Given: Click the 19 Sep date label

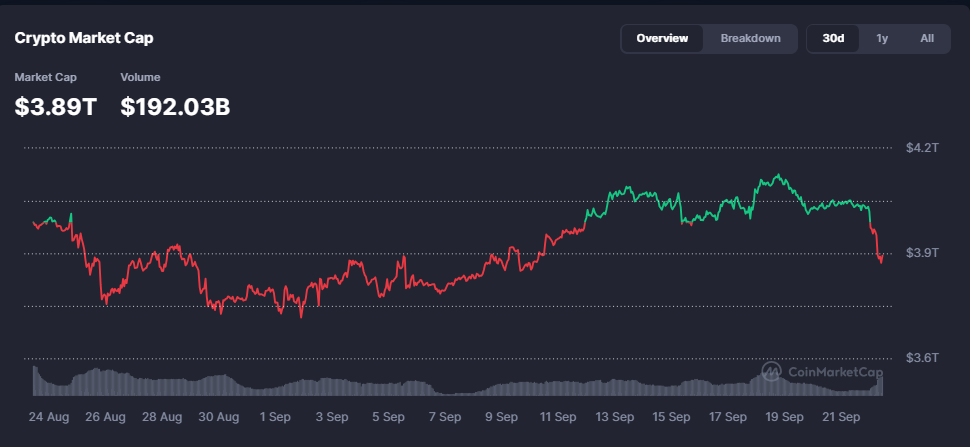Looking at the screenshot, I should pos(785,416).
